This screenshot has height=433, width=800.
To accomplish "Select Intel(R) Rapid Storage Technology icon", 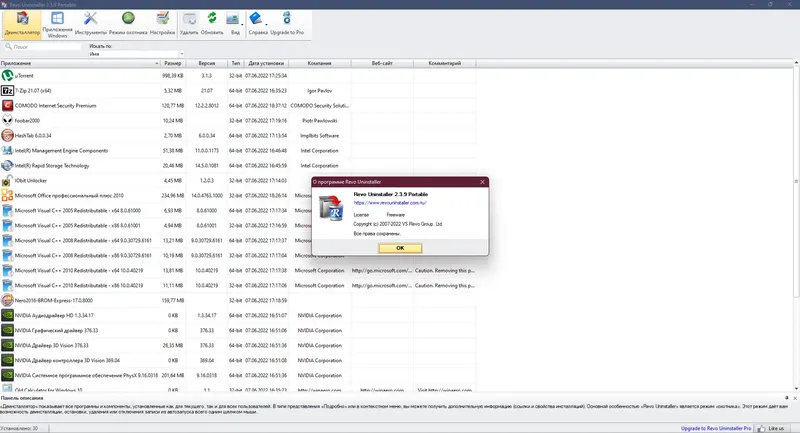I will (x=7, y=166).
